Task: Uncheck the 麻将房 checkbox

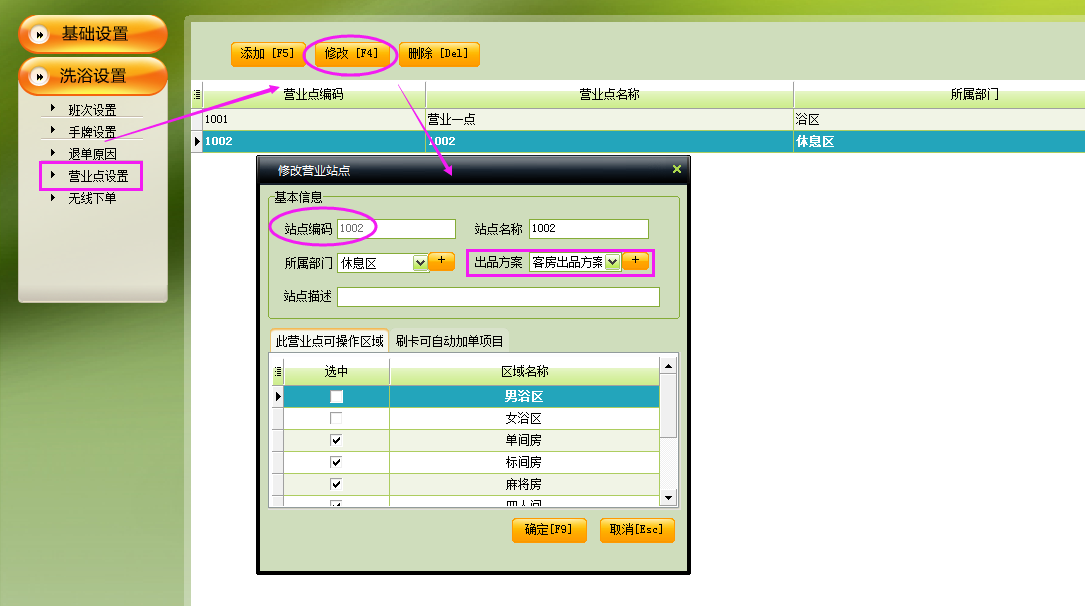Action: pos(336,484)
